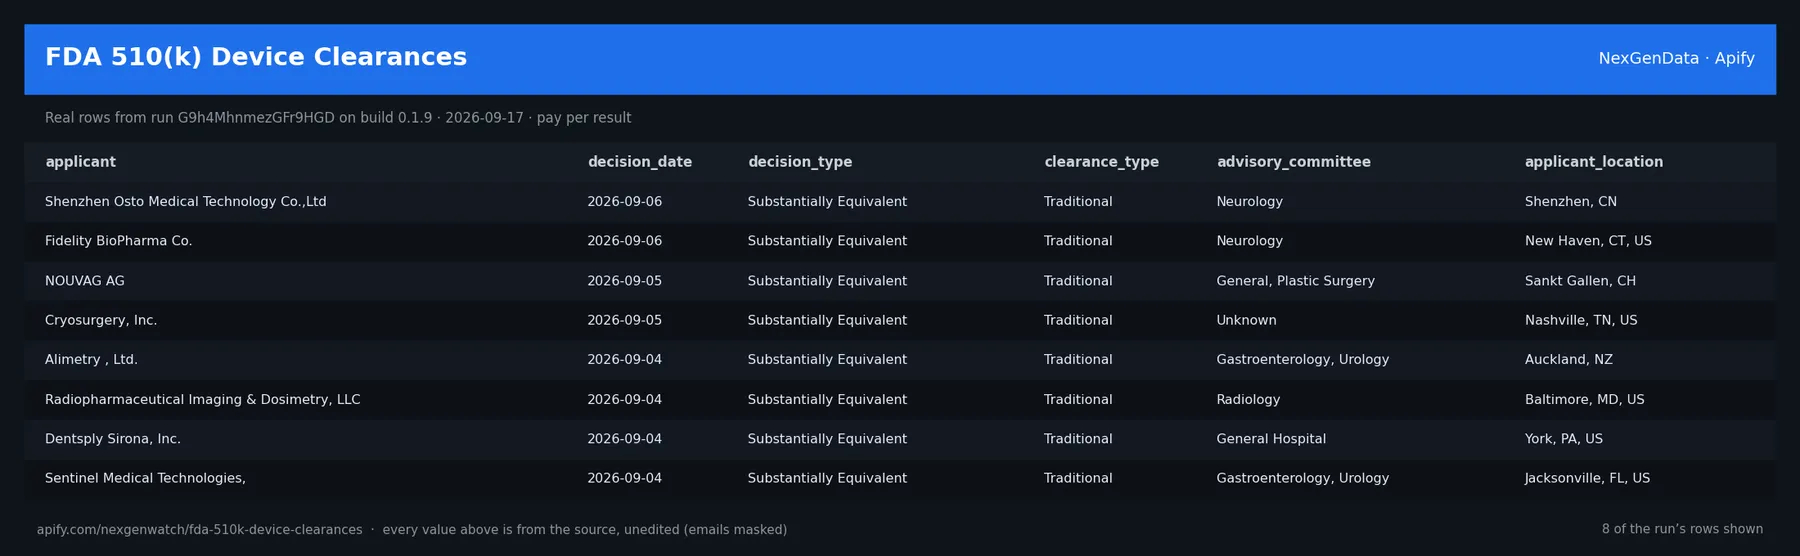Select the Cryosurgery, Inc. applicant cell
The height and width of the screenshot is (556, 1800).
(x=101, y=320)
